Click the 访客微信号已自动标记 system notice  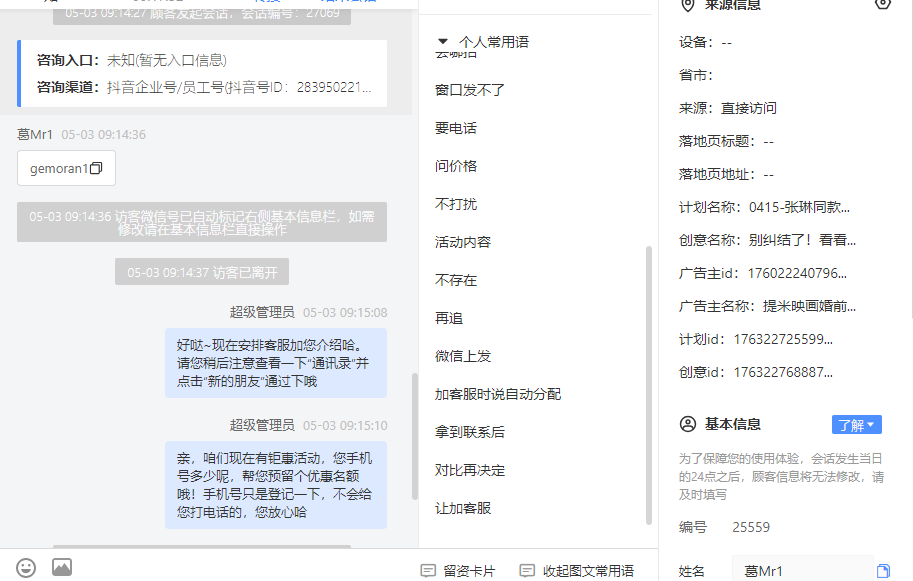click(x=201, y=222)
